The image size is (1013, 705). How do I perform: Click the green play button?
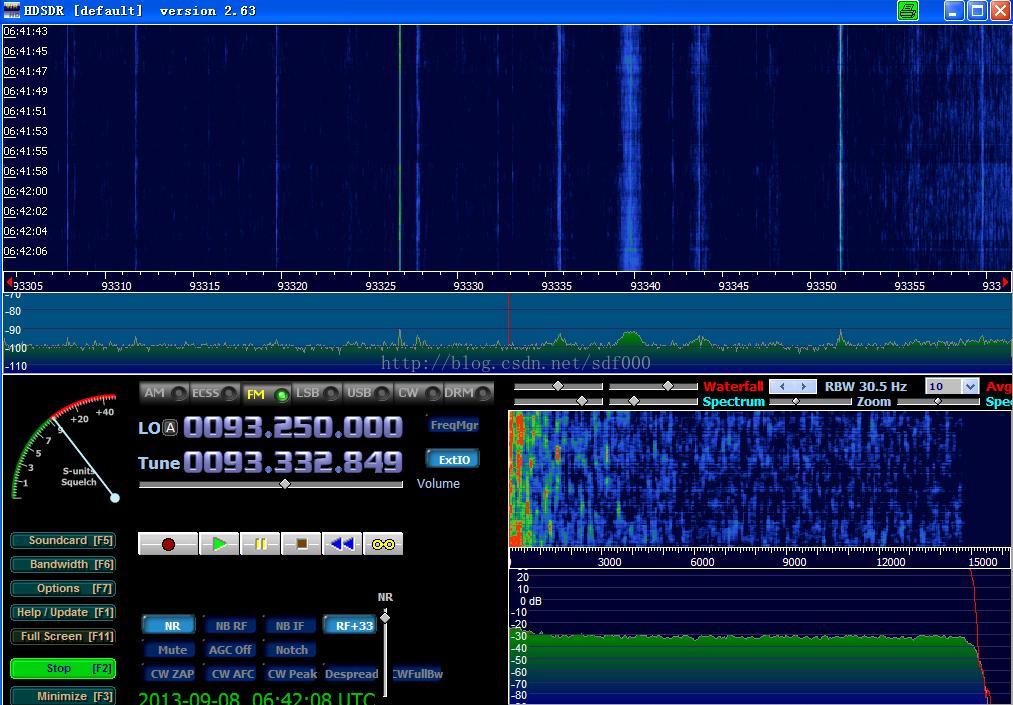point(219,544)
